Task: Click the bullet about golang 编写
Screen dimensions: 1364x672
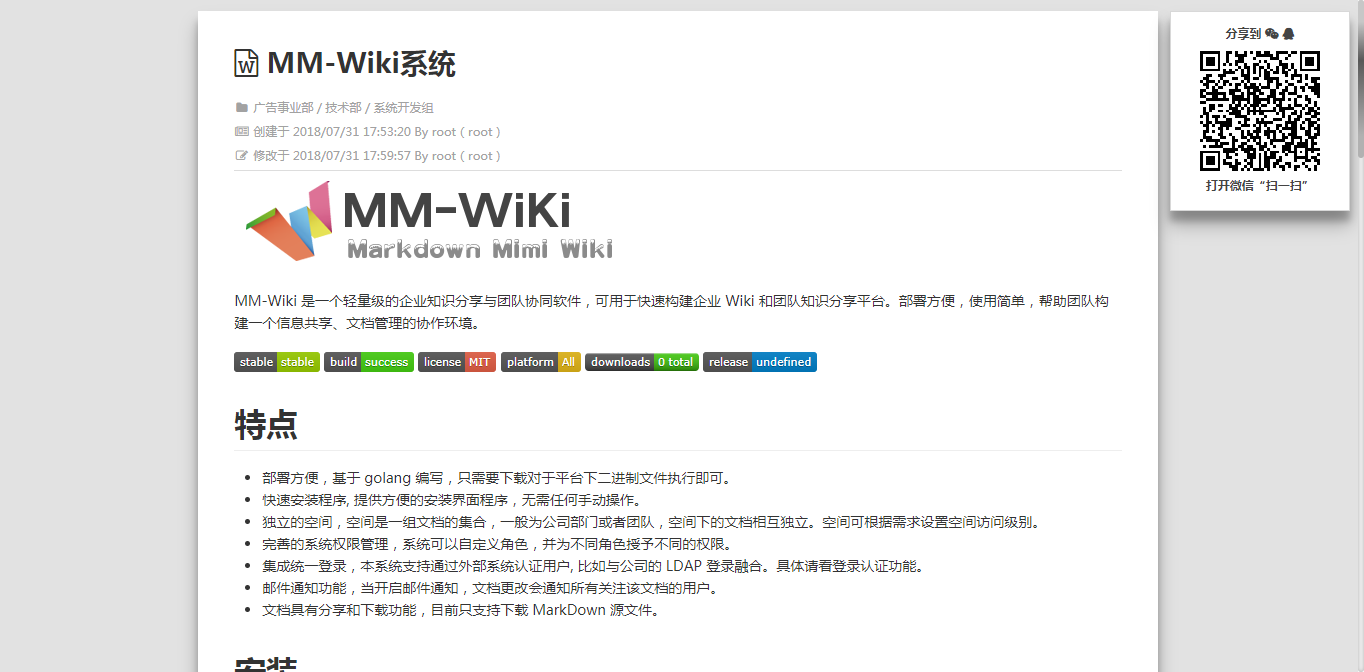Action: coord(497,478)
